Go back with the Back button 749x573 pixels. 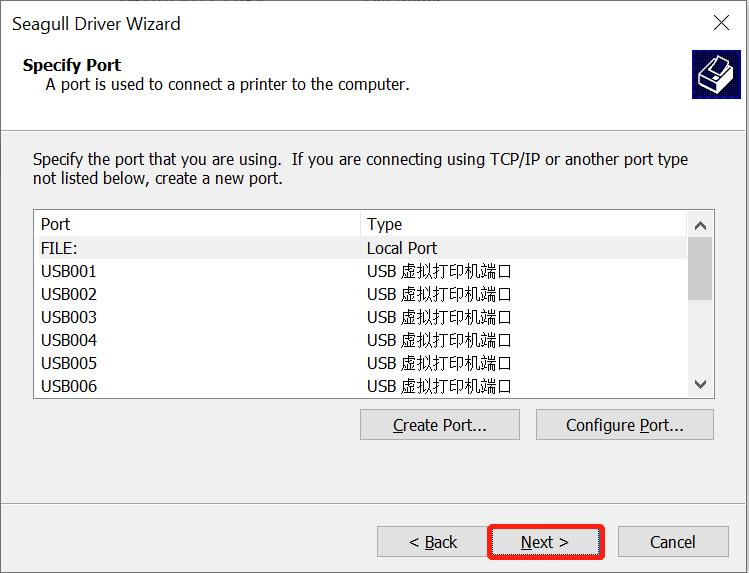(x=432, y=542)
